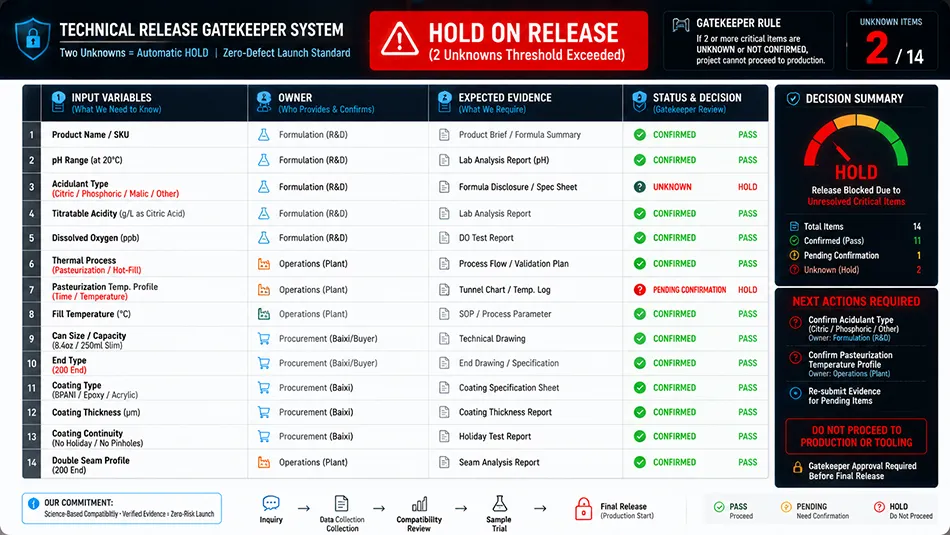
Task: Click the shield lock logo icon
Action: (33, 39)
